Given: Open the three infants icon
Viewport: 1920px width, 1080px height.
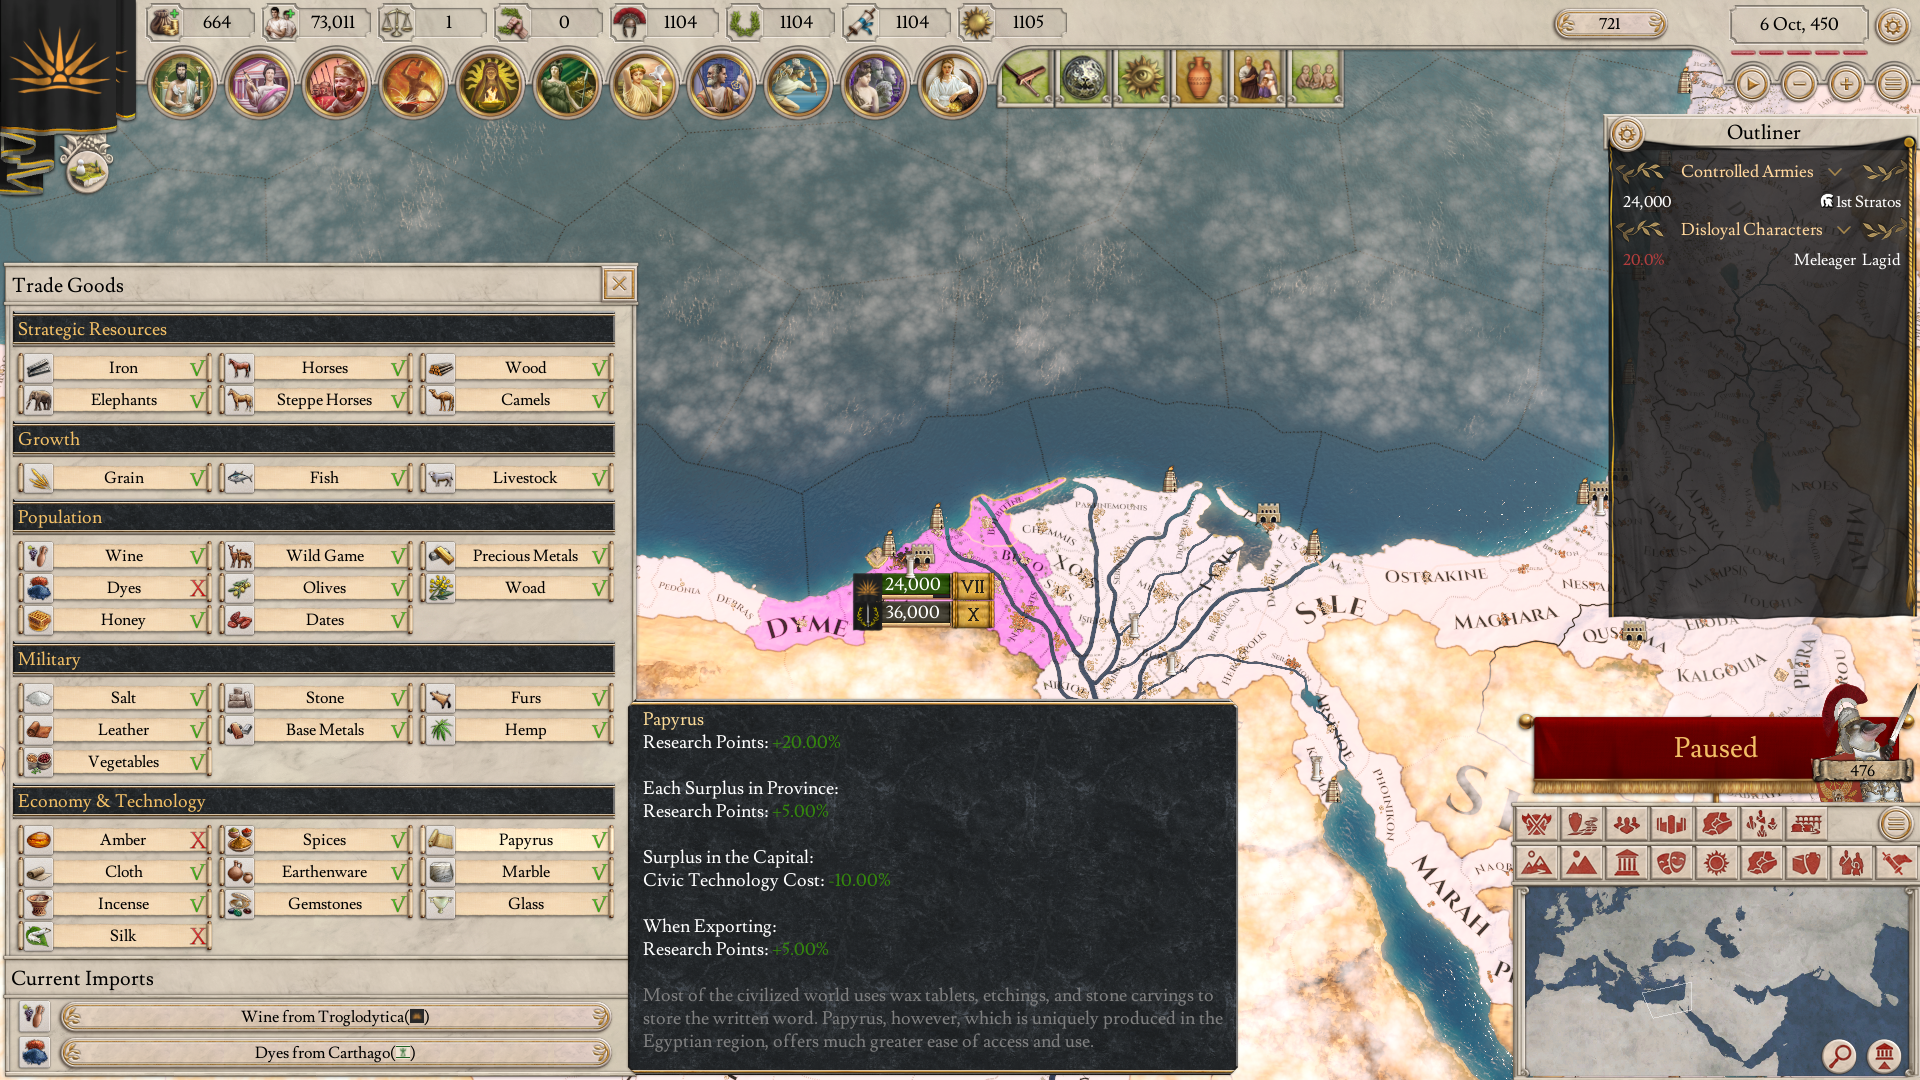Looking at the screenshot, I should point(1315,77).
